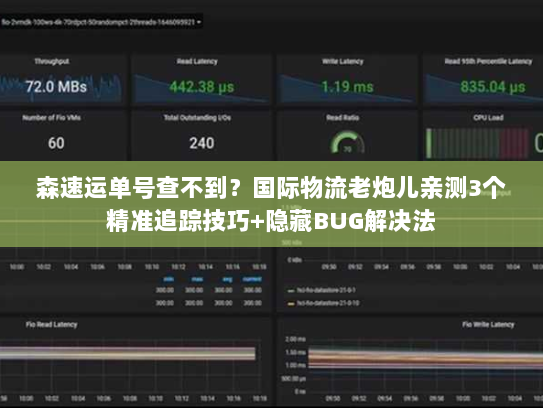Screen dimensions: 543x408
Task: Open the fio-2vmdk test run dropdown
Action: click(x=101, y=22)
